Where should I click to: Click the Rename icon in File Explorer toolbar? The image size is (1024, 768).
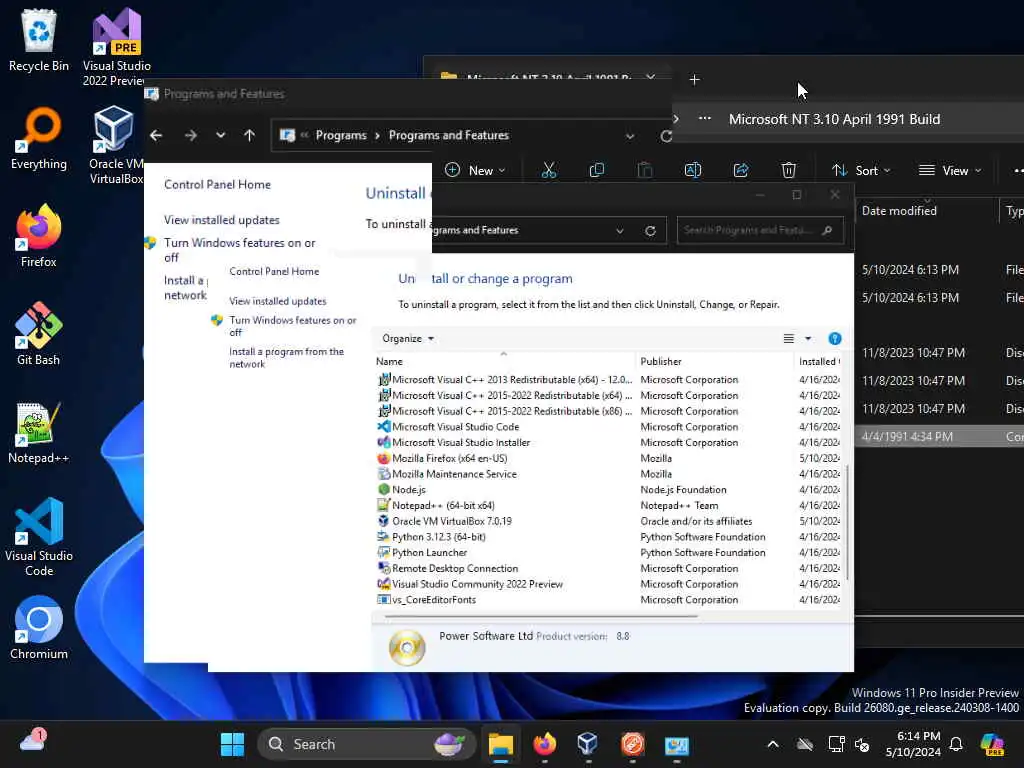[692, 170]
